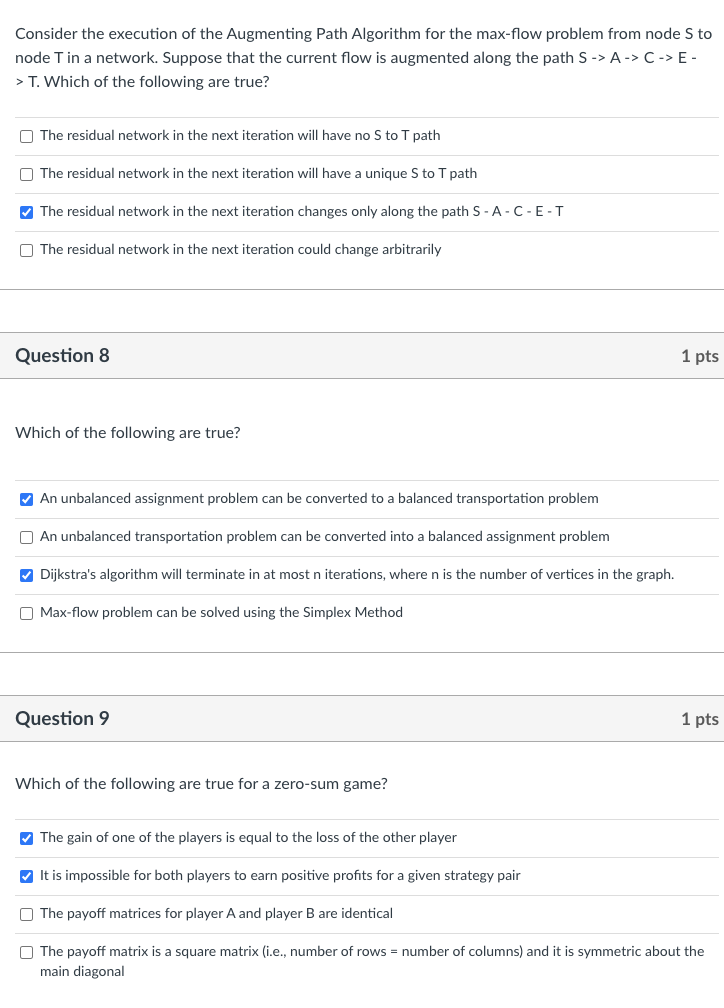Click the Question 8 heading
The height and width of the screenshot is (1008, 724).
[x=62, y=356]
